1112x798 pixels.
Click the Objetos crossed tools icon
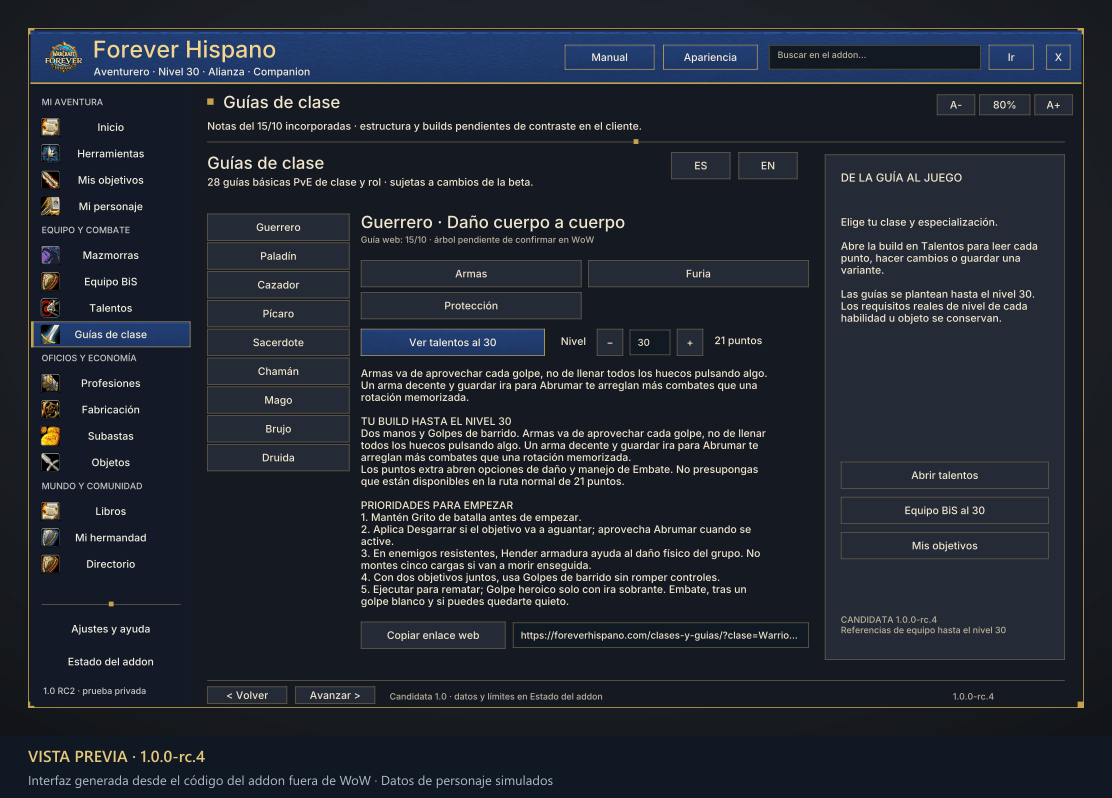point(50,462)
